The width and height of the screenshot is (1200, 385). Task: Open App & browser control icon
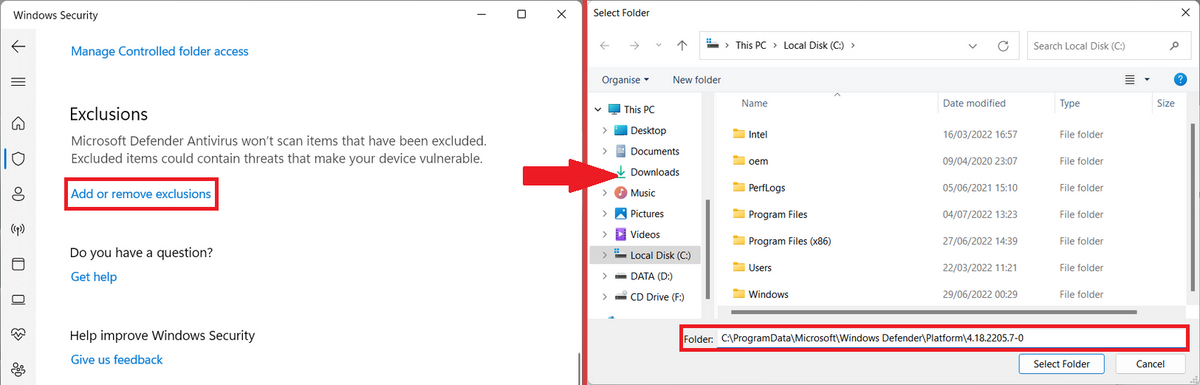(18, 264)
